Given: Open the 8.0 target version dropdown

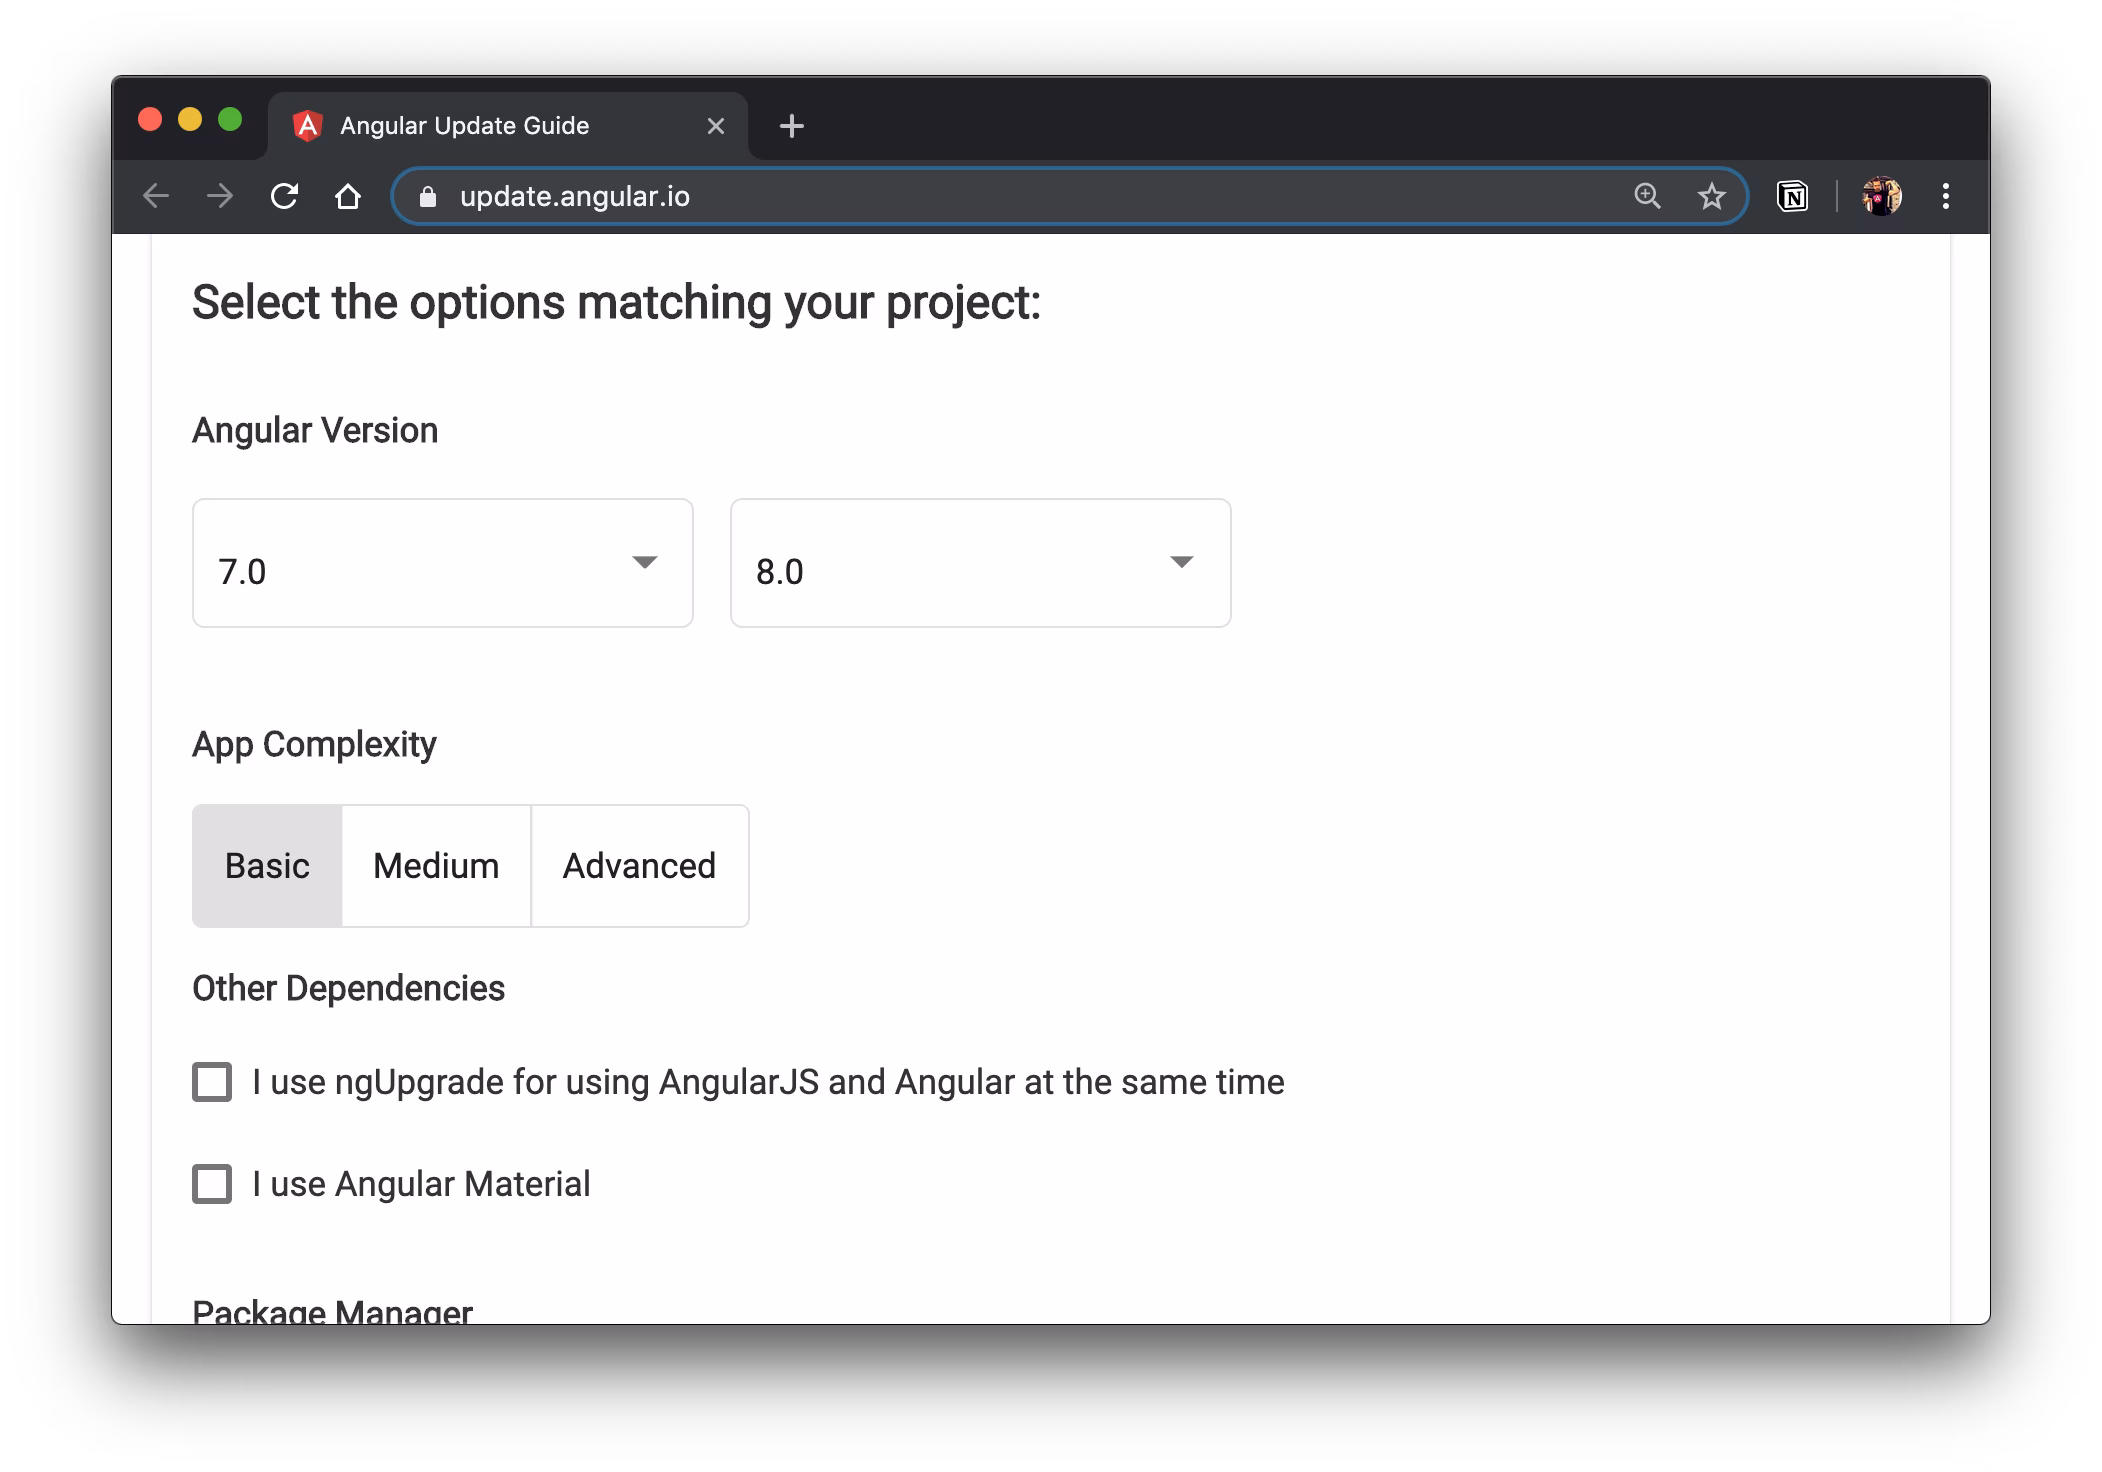Looking at the screenshot, I should (980, 563).
